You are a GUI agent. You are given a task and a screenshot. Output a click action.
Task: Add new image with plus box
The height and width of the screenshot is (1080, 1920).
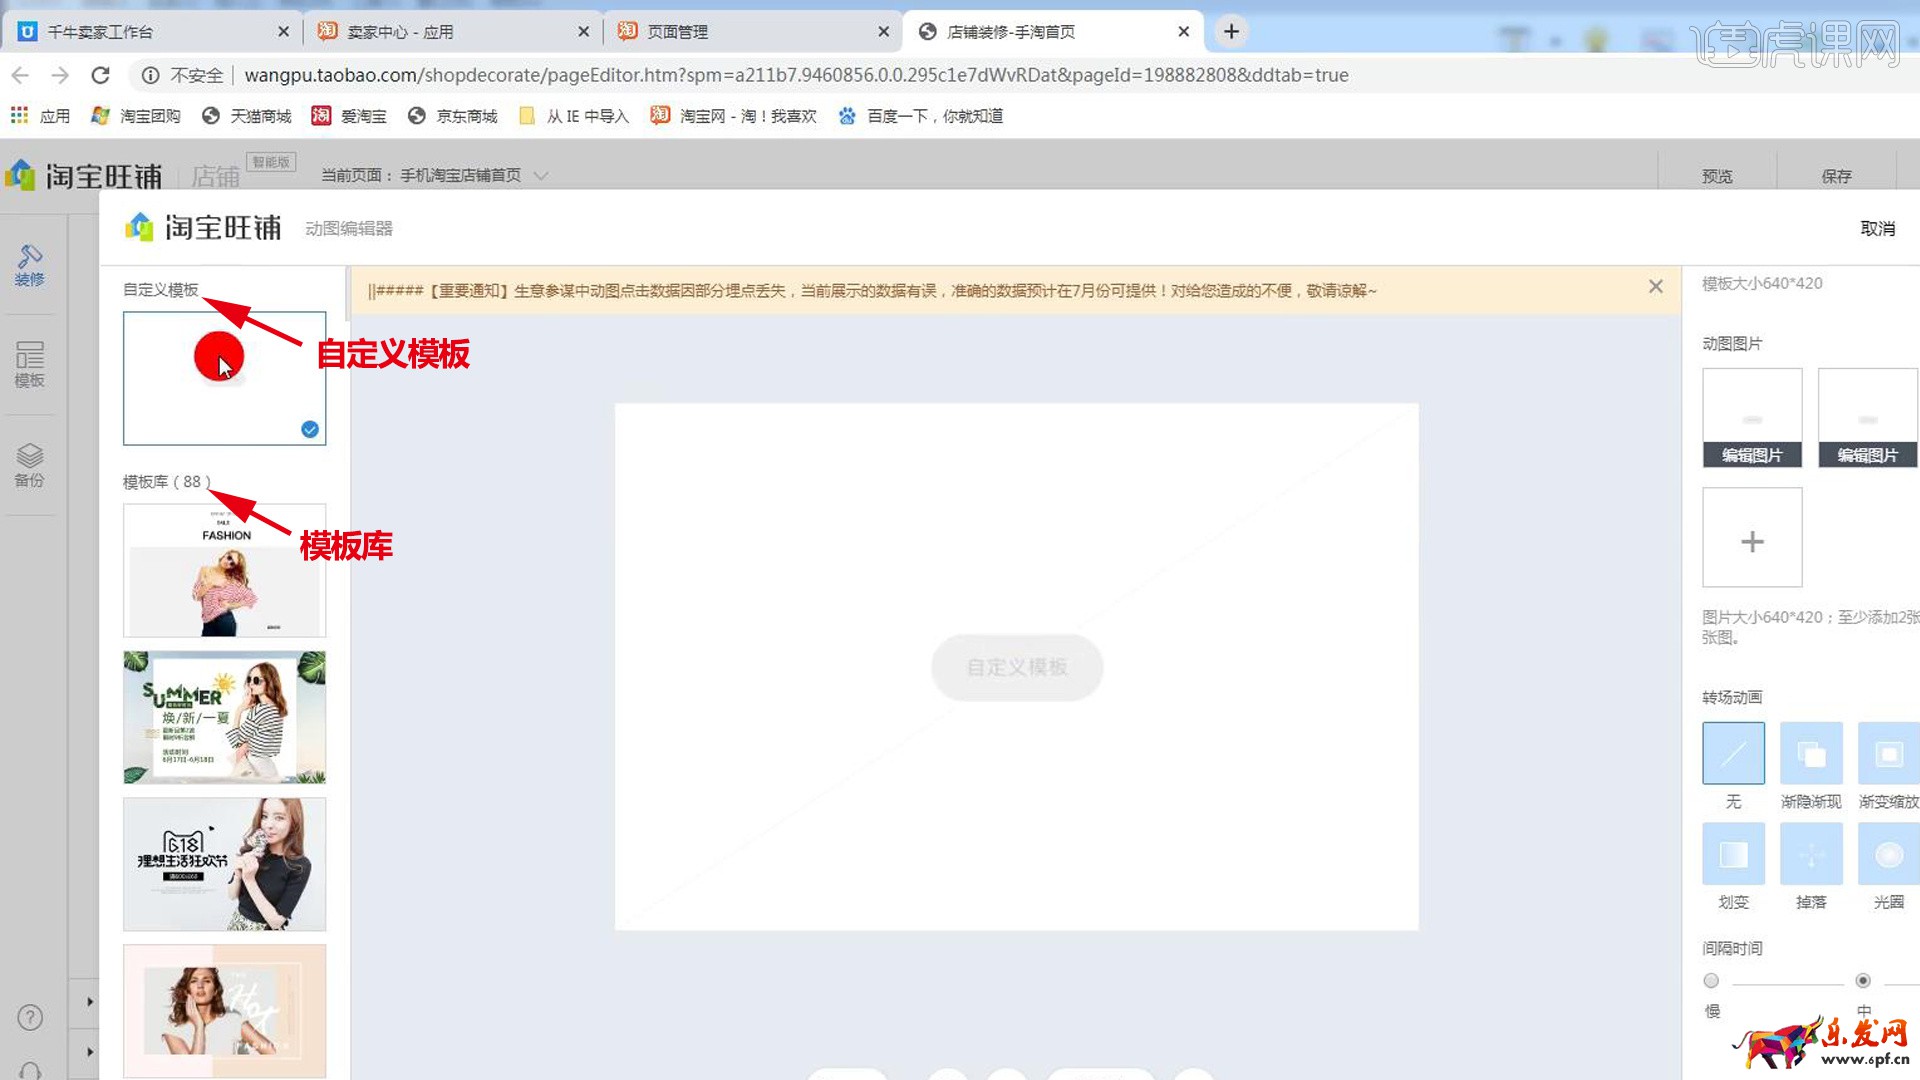click(x=1752, y=540)
